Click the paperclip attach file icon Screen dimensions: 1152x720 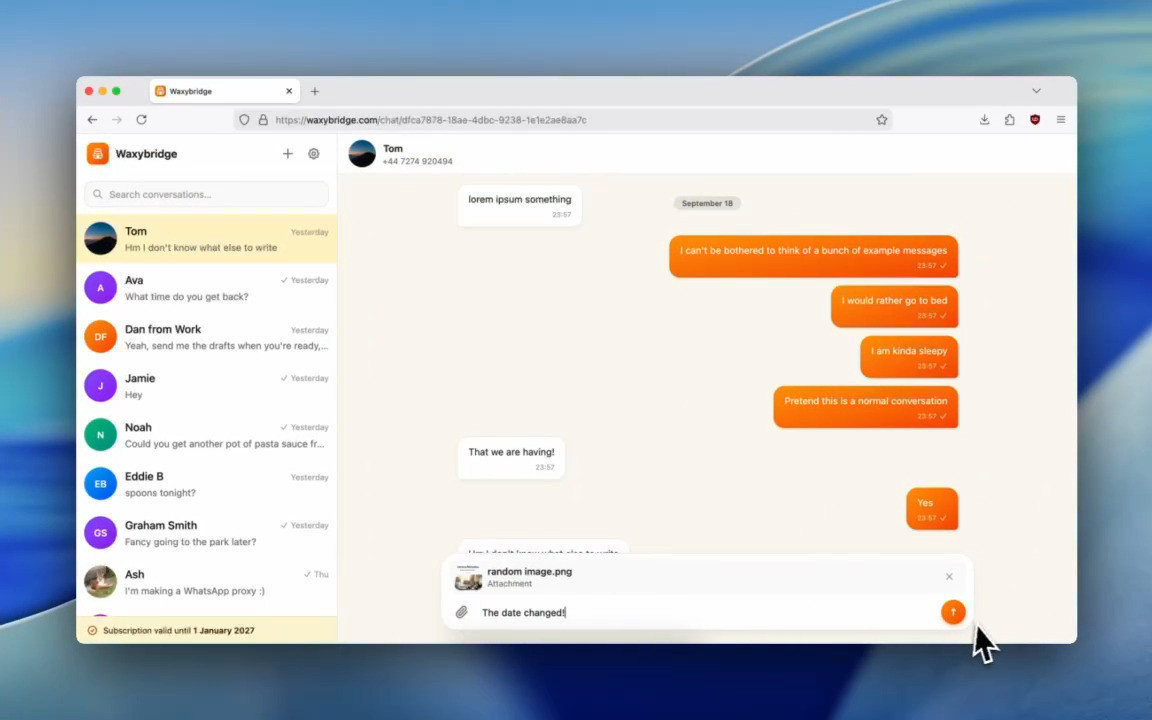tap(461, 612)
